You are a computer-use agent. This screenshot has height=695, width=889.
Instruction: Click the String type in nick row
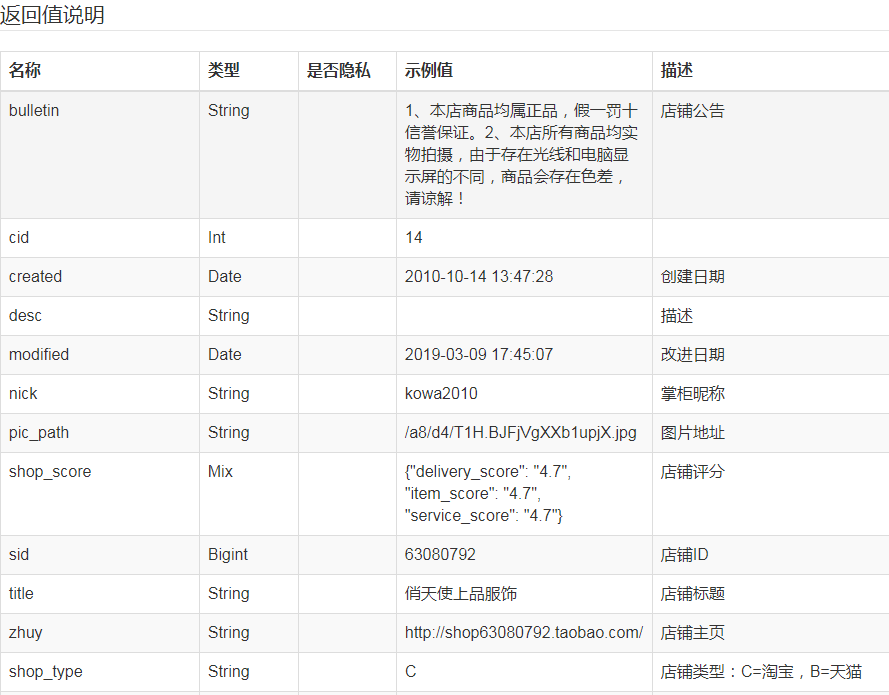(228, 394)
